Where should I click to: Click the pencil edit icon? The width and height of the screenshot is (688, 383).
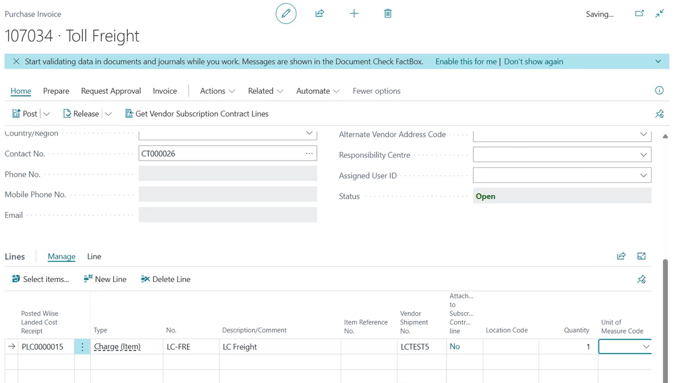tap(286, 14)
